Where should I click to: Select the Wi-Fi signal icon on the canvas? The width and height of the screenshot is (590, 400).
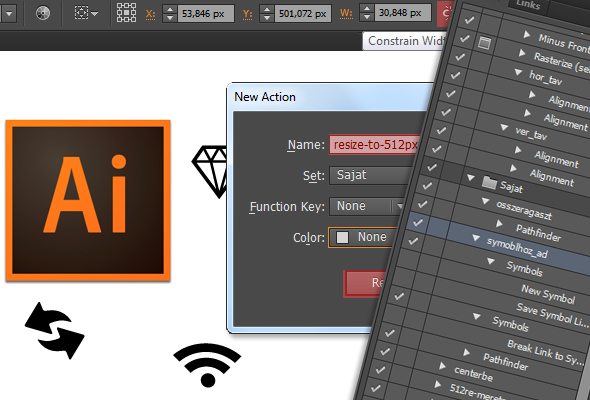click(x=207, y=365)
